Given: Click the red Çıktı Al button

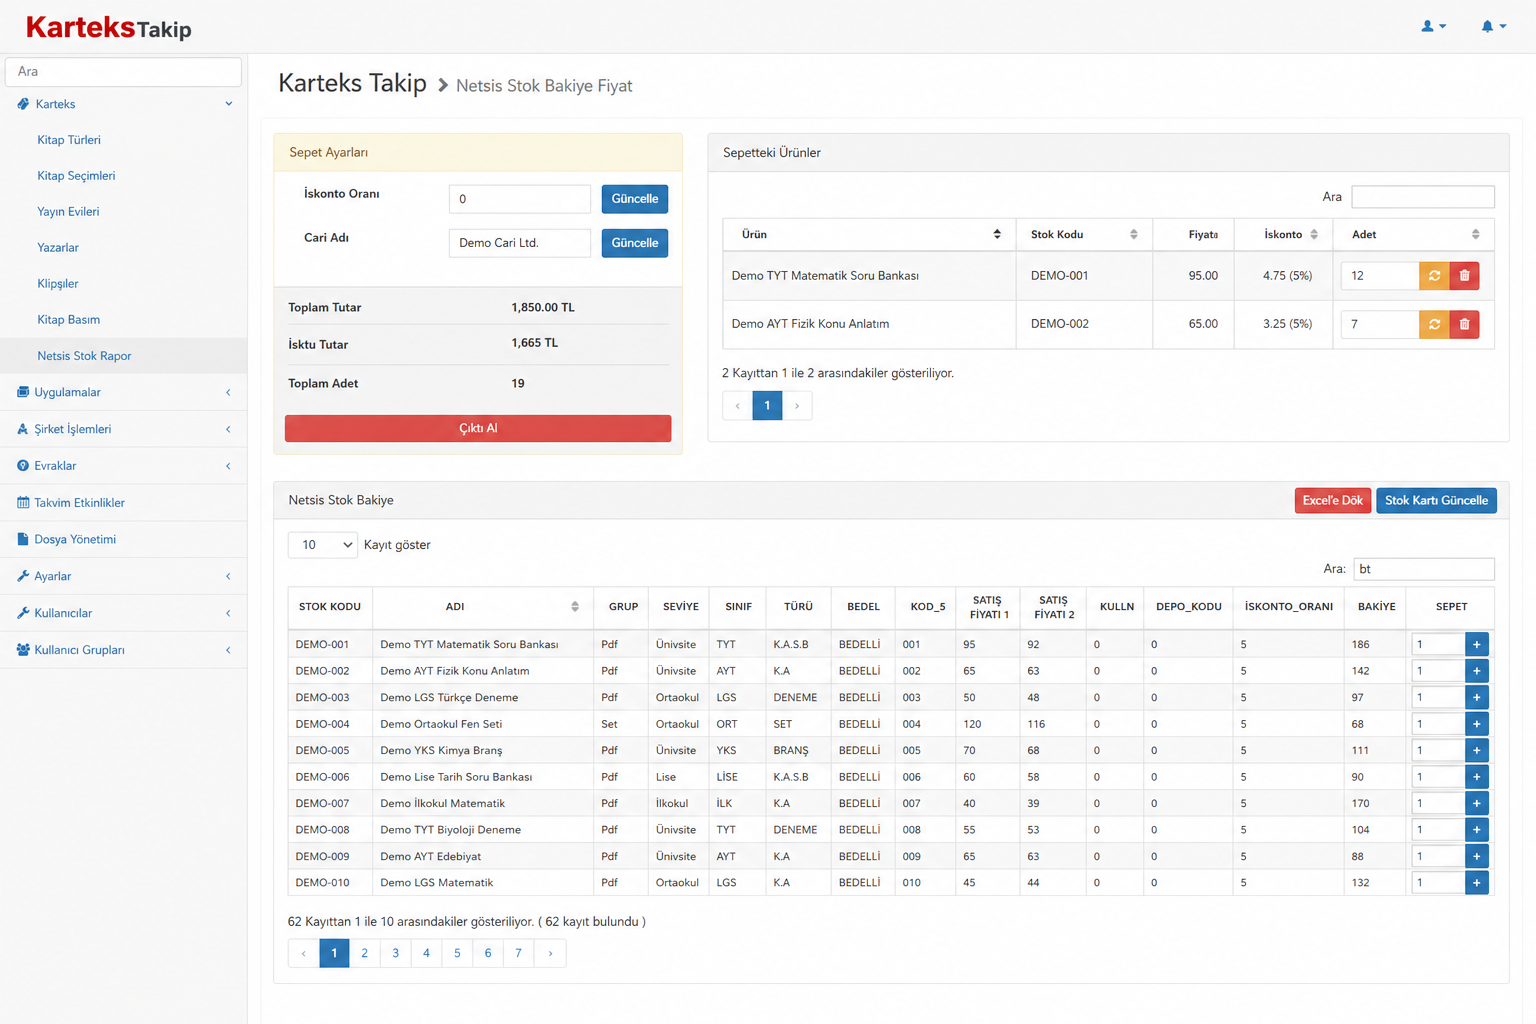Looking at the screenshot, I should pyautogui.click(x=478, y=428).
